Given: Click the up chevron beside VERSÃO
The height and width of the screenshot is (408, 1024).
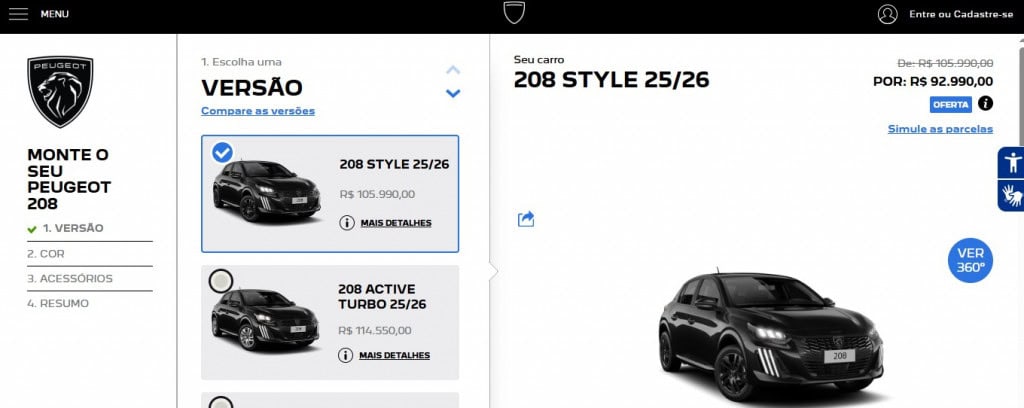Looking at the screenshot, I should tap(453, 70).
